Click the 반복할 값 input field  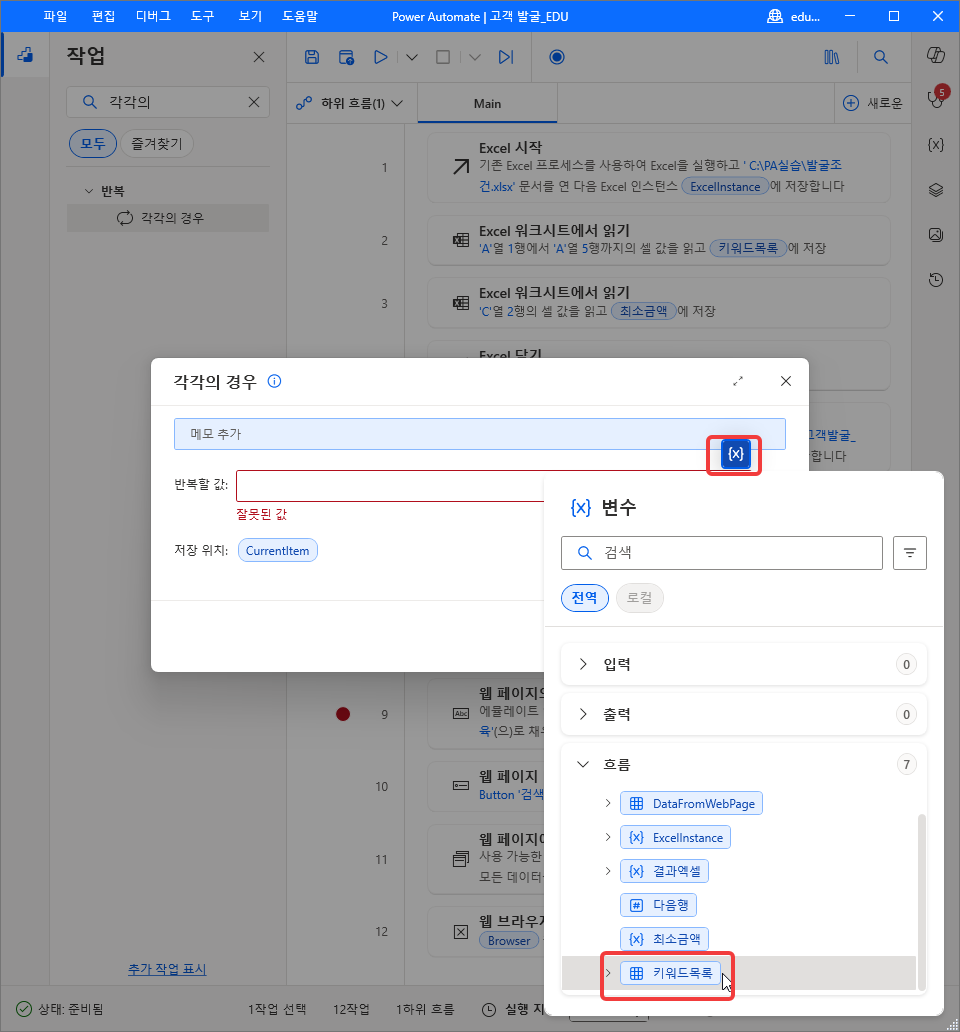[390, 486]
